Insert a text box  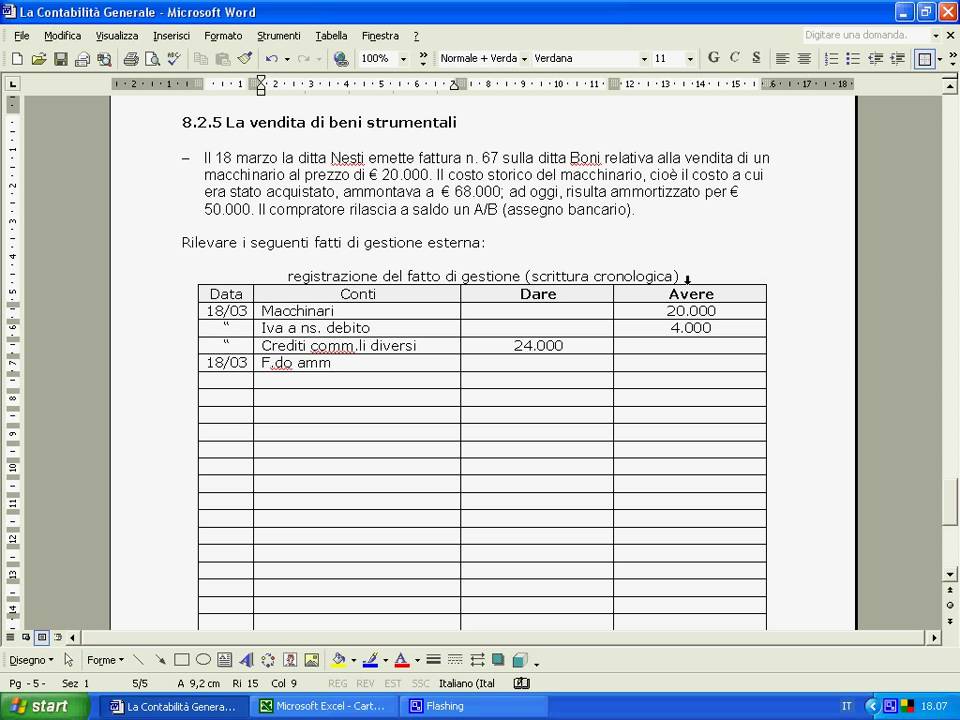tap(225, 660)
